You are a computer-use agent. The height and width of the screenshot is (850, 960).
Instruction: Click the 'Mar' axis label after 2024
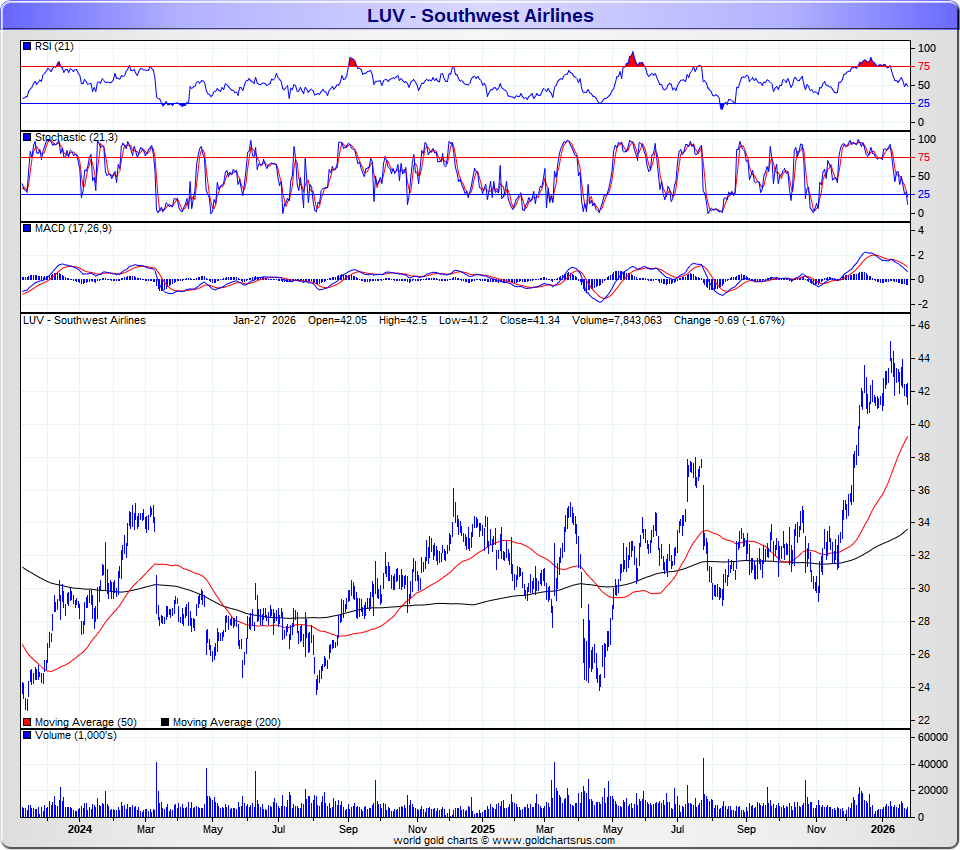[146, 829]
